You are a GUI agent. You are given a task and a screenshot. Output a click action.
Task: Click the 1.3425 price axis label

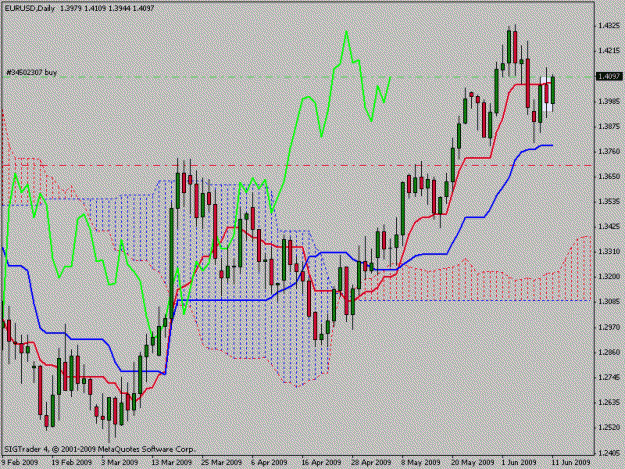(x=609, y=226)
